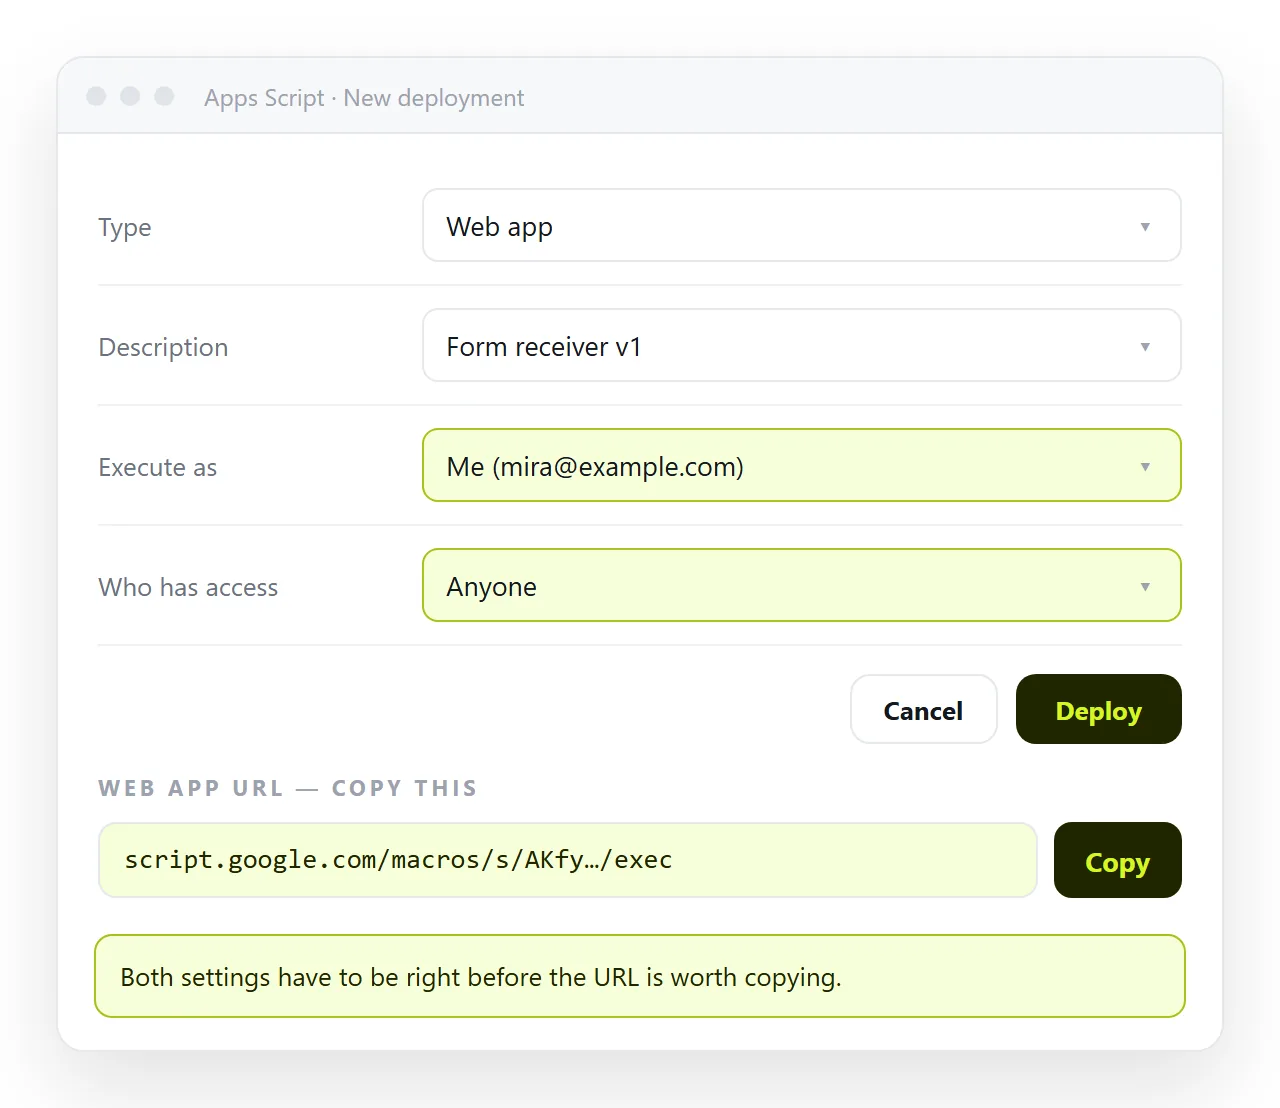Click the Description label
Image resolution: width=1280 pixels, height=1108 pixels.
[163, 347]
